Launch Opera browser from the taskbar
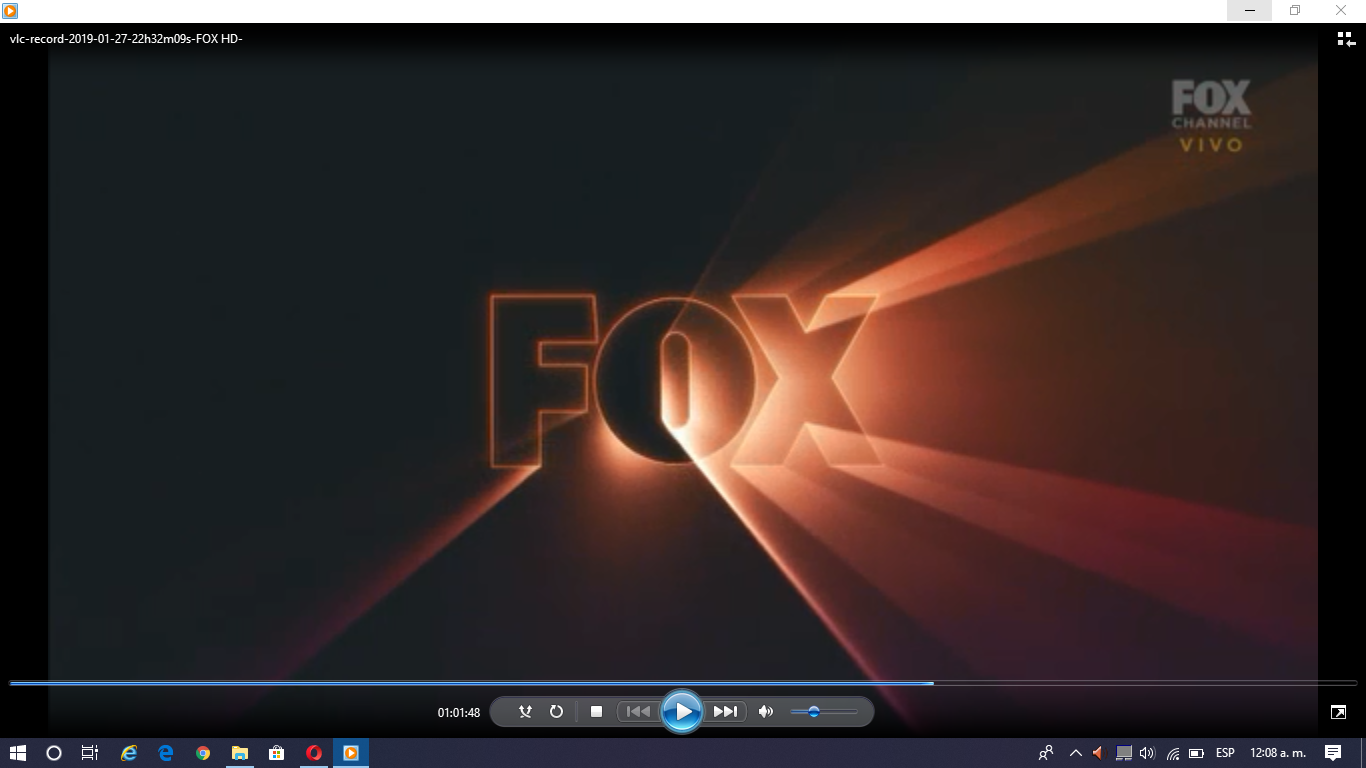This screenshot has width=1366, height=768. click(x=314, y=753)
